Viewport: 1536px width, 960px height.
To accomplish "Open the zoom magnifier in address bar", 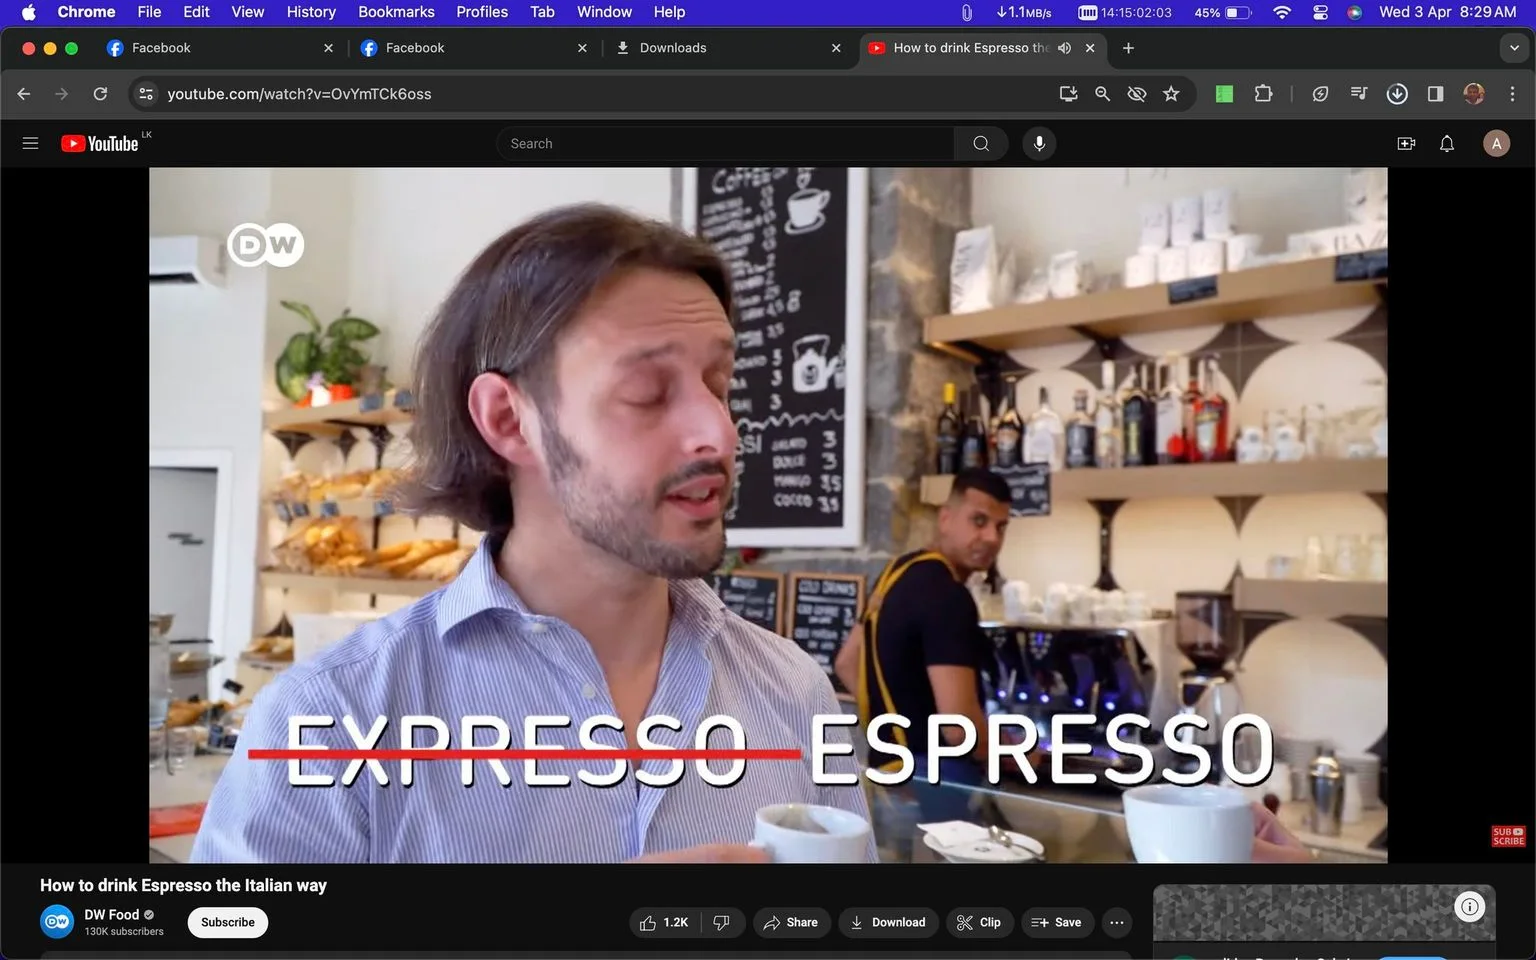I will (x=1102, y=94).
